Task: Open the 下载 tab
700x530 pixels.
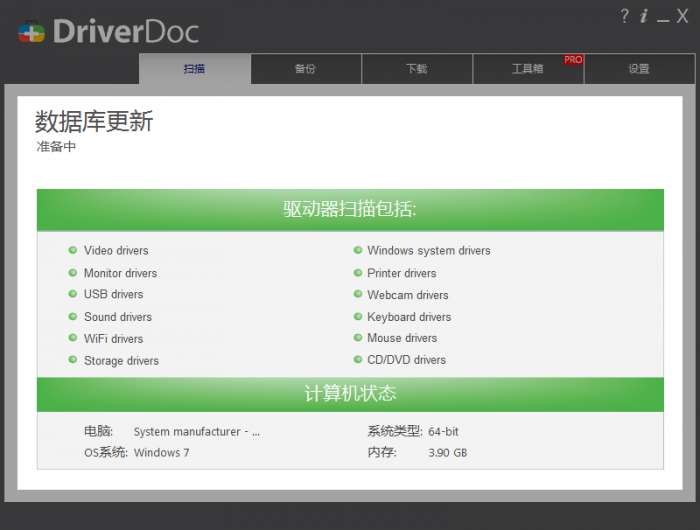Action: tap(417, 69)
